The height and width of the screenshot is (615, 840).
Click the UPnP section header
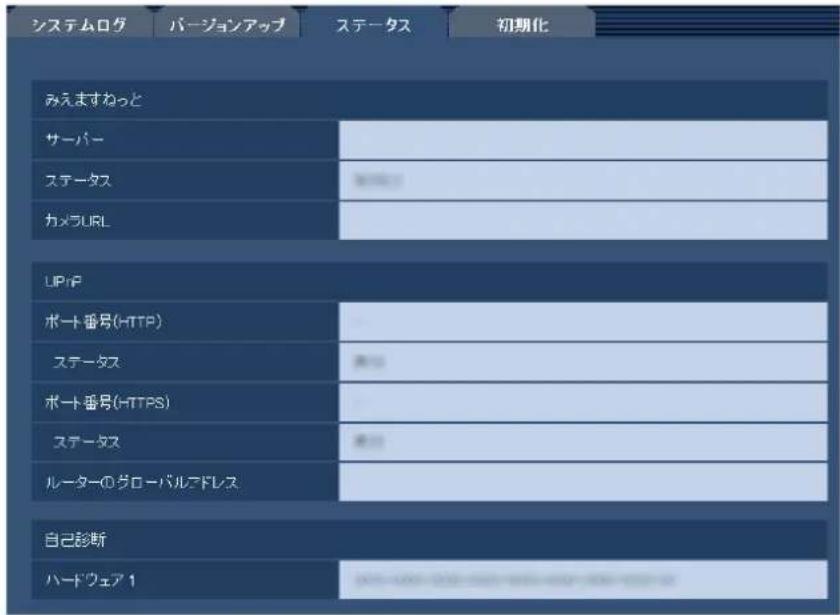pos(430,281)
